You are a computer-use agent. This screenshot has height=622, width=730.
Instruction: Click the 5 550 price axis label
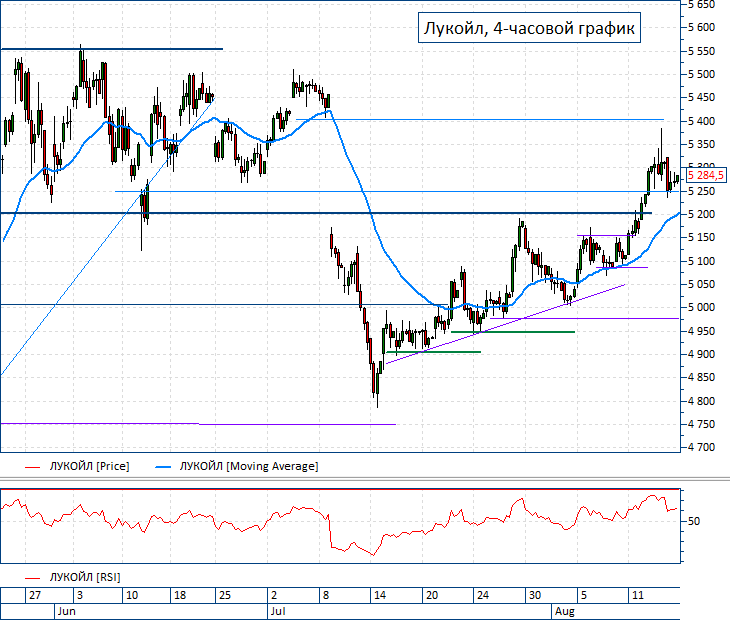tap(701, 51)
